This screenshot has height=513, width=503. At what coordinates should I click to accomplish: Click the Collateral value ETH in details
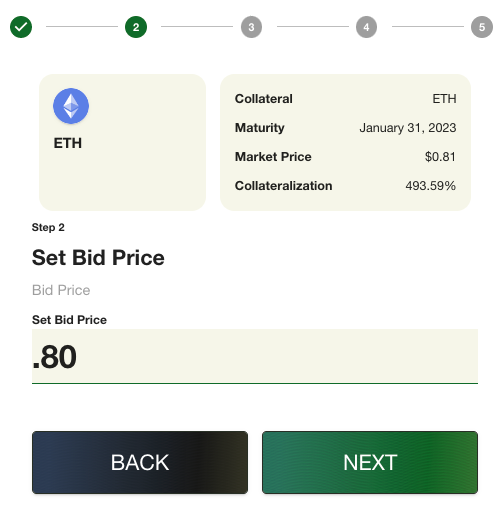[444, 99]
